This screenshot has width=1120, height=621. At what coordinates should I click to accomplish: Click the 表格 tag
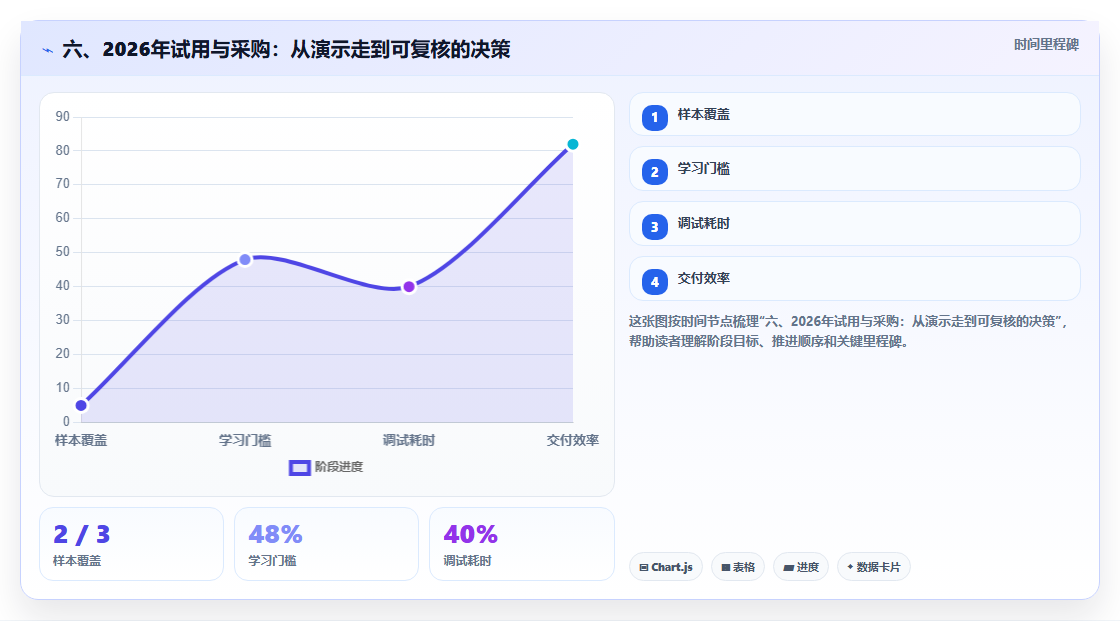[x=738, y=567]
